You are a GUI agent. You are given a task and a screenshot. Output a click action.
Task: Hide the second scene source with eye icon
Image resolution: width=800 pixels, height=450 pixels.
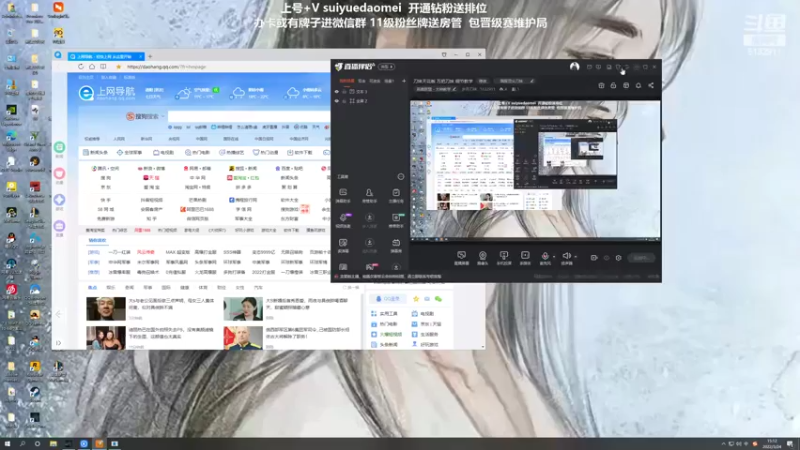point(337,101)
